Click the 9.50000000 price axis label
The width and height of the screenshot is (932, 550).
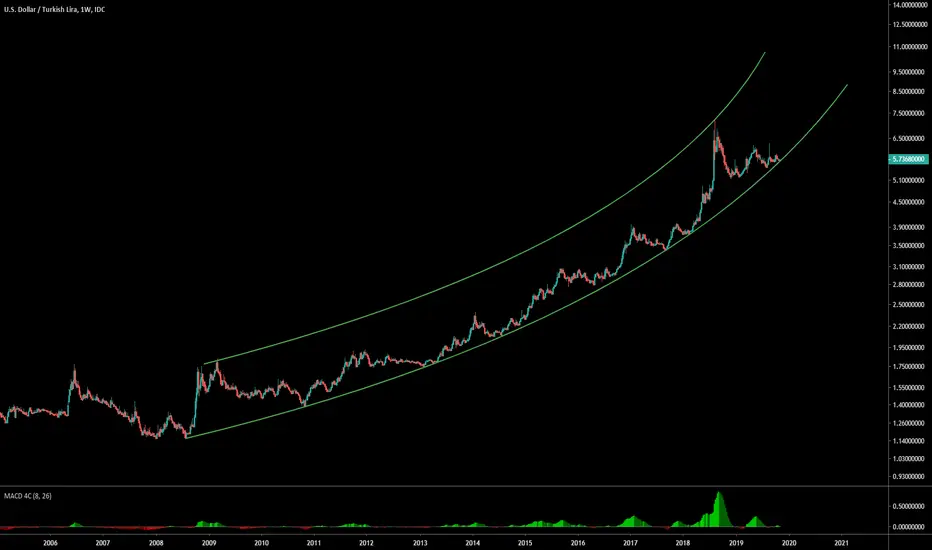click(x=909, y=72)
